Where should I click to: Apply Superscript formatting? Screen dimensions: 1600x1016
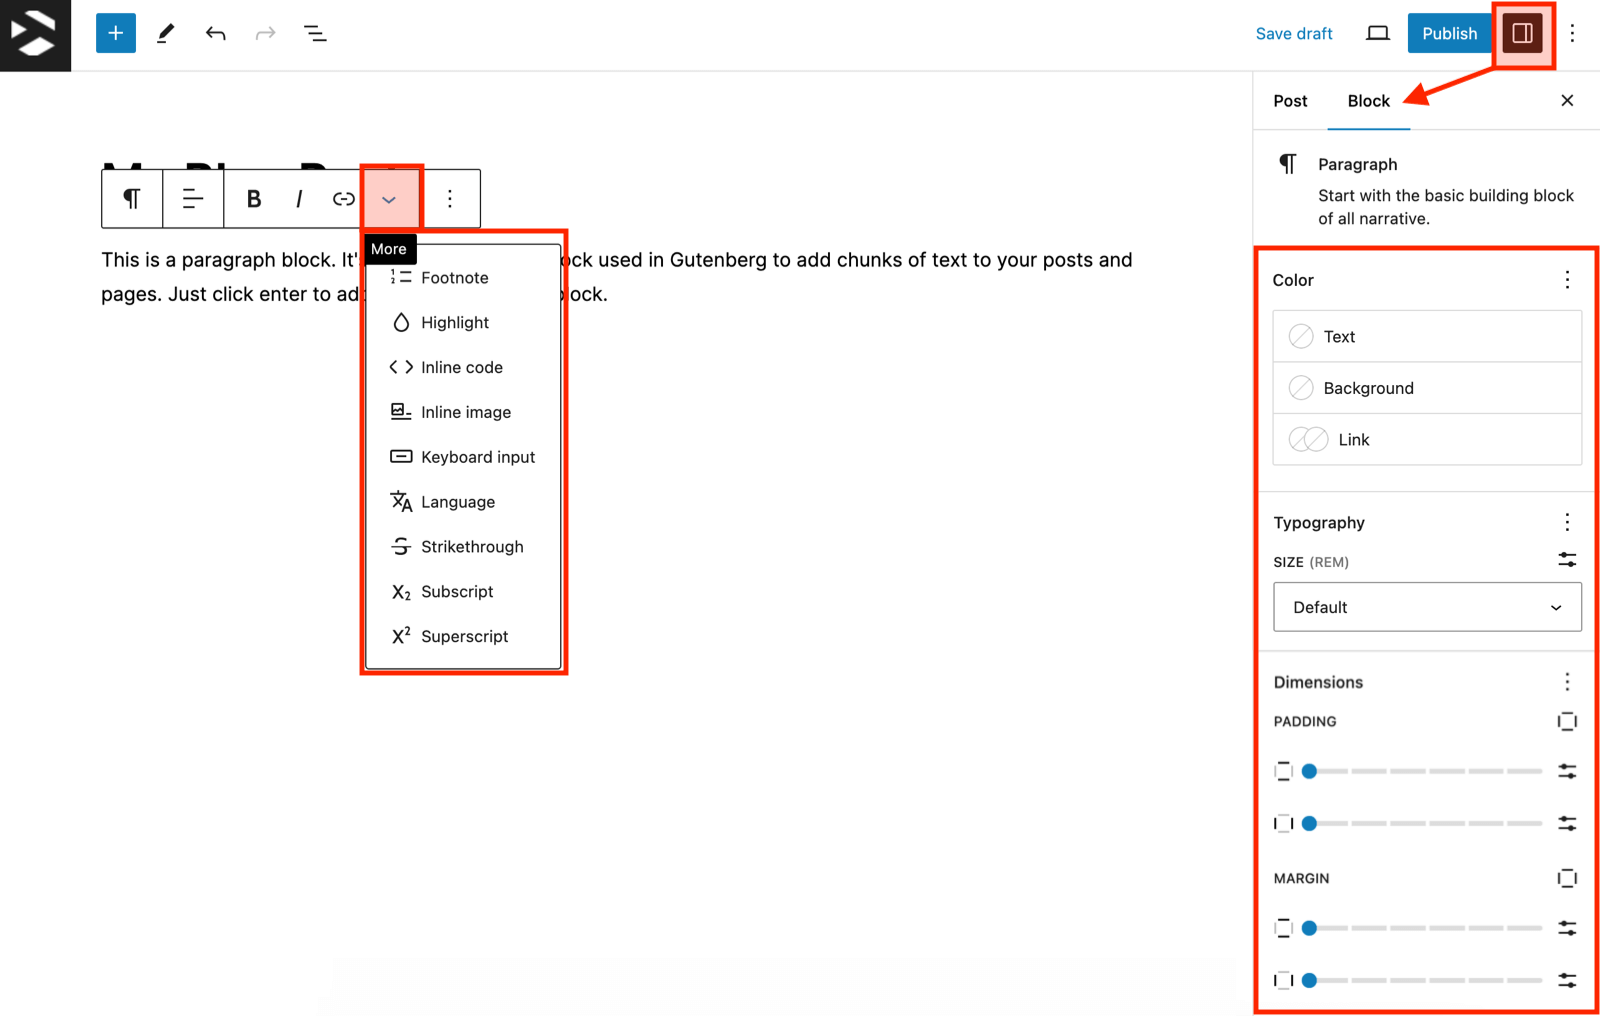[x=463, y=637]
